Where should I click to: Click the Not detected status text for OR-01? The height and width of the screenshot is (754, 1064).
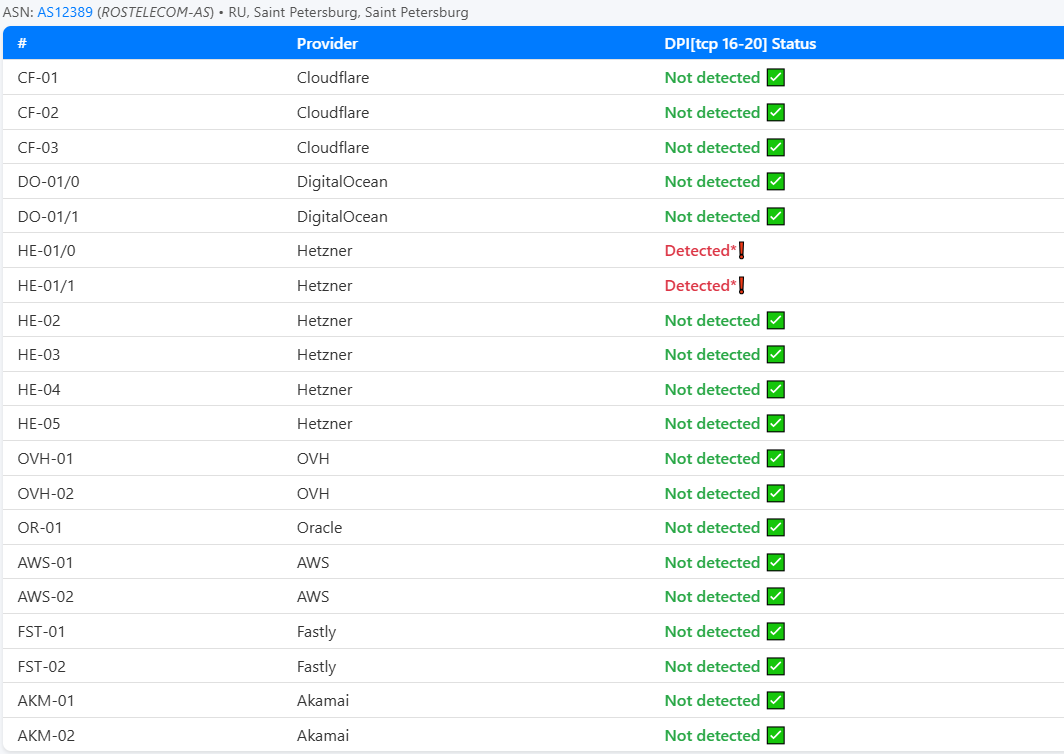(712, 527)
